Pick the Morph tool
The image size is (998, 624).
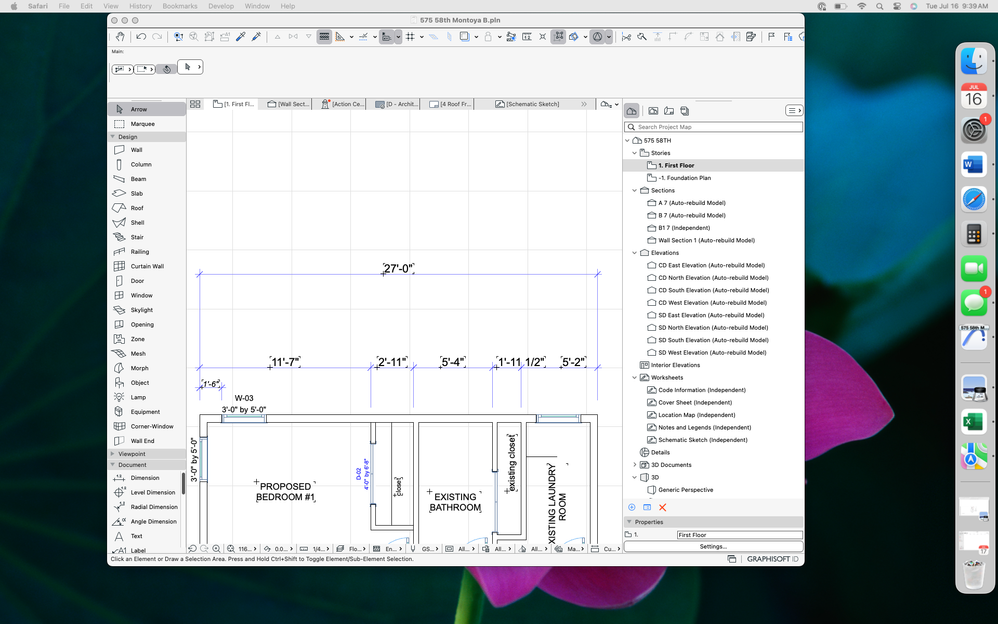pos(138,368)
